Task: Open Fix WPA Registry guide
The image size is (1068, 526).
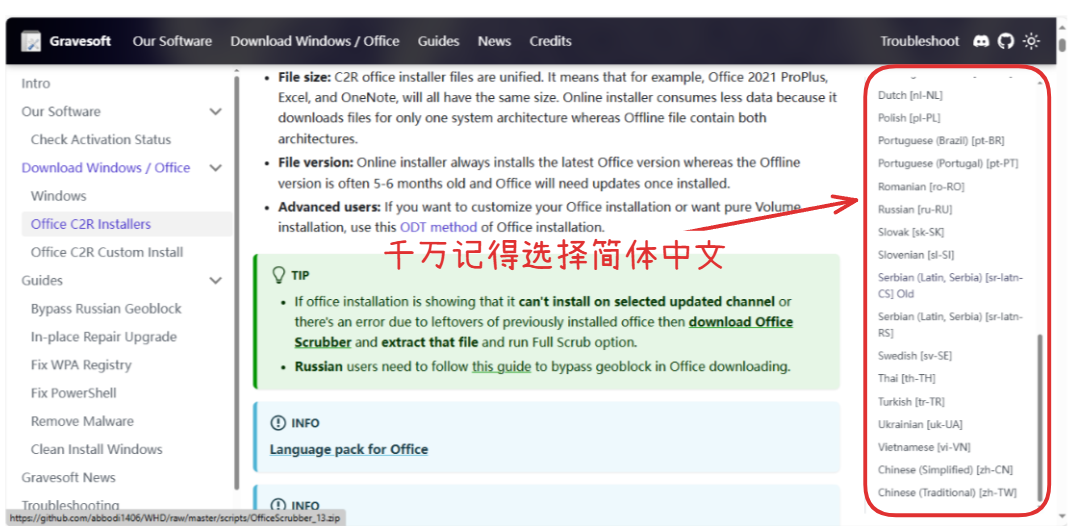Action: 81,365
